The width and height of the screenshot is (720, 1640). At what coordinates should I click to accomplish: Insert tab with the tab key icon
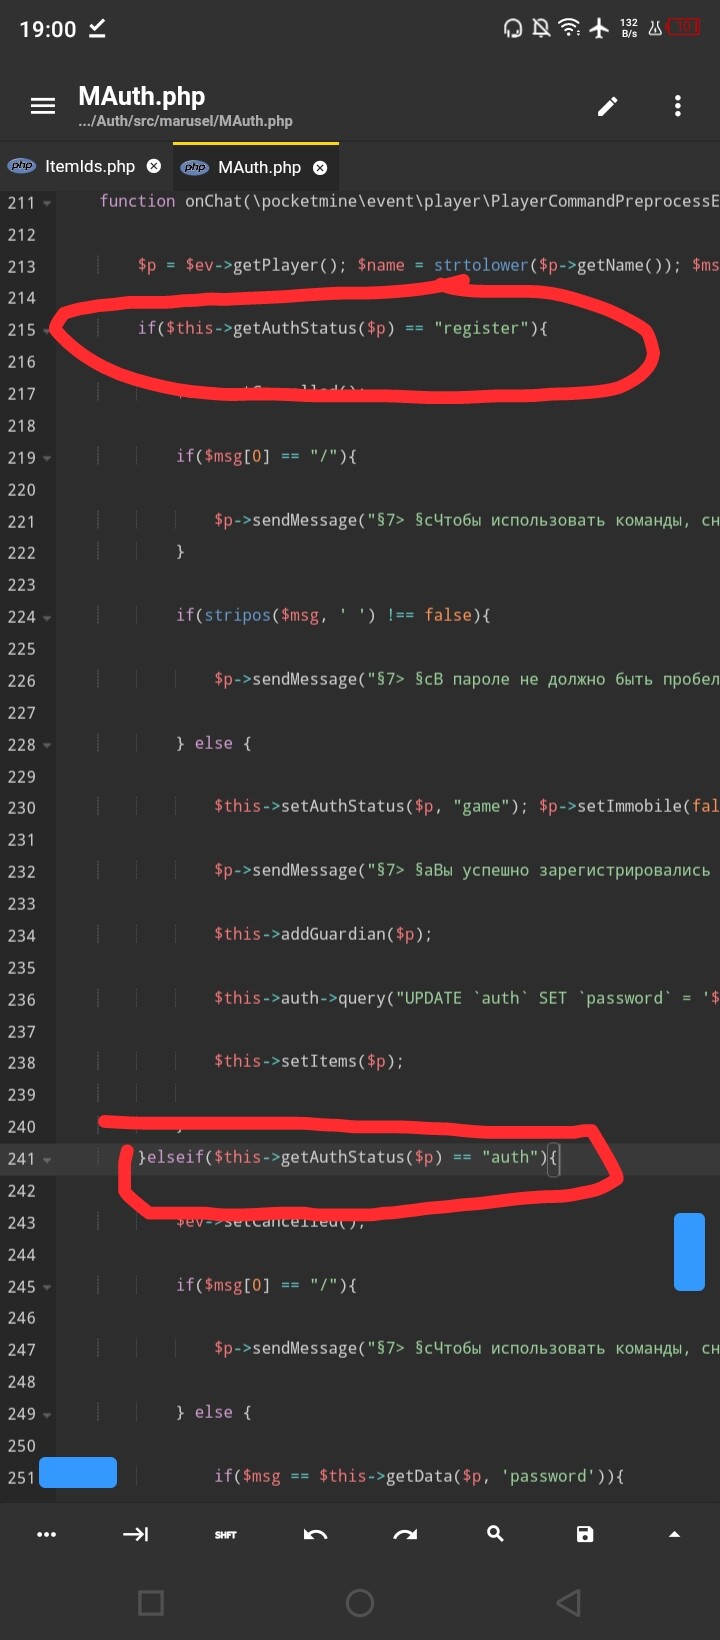click(135, 1534)
